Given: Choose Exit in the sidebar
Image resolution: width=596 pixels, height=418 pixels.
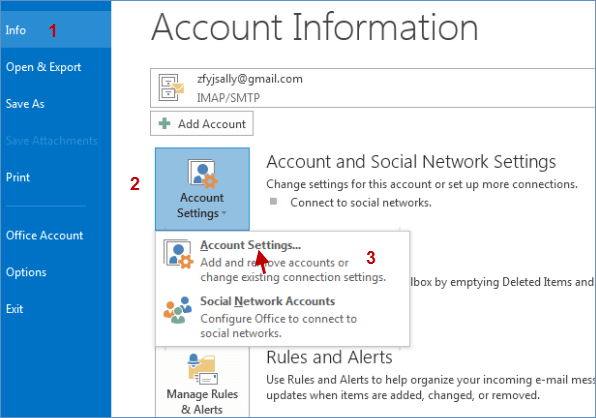Looking at the screenshot, I should pyautogui.click(x=14, y=309).
